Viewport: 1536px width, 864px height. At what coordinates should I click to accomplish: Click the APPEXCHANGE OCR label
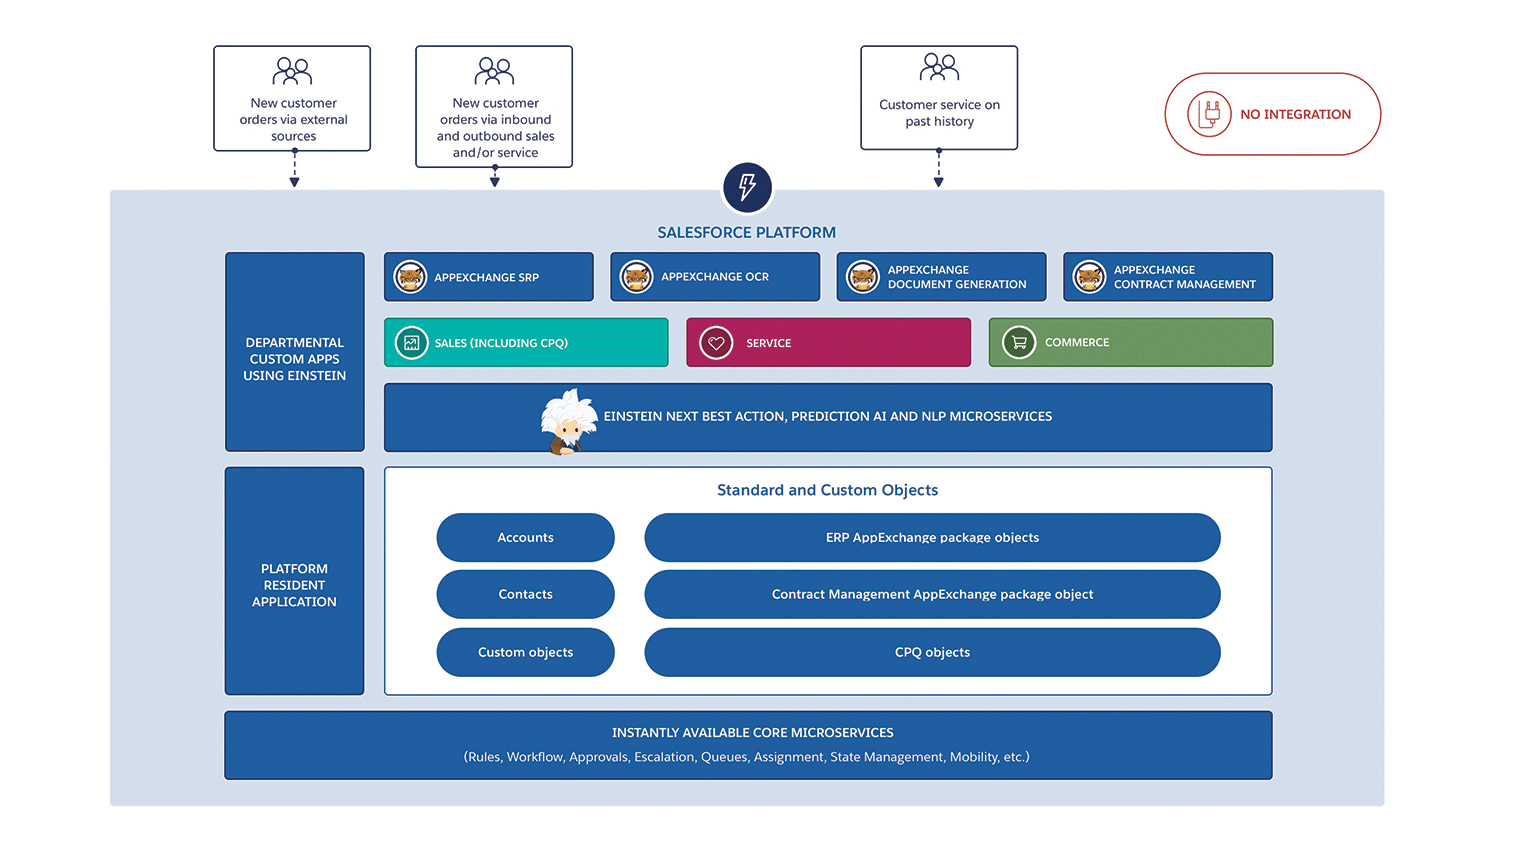[x=715, y=277]
